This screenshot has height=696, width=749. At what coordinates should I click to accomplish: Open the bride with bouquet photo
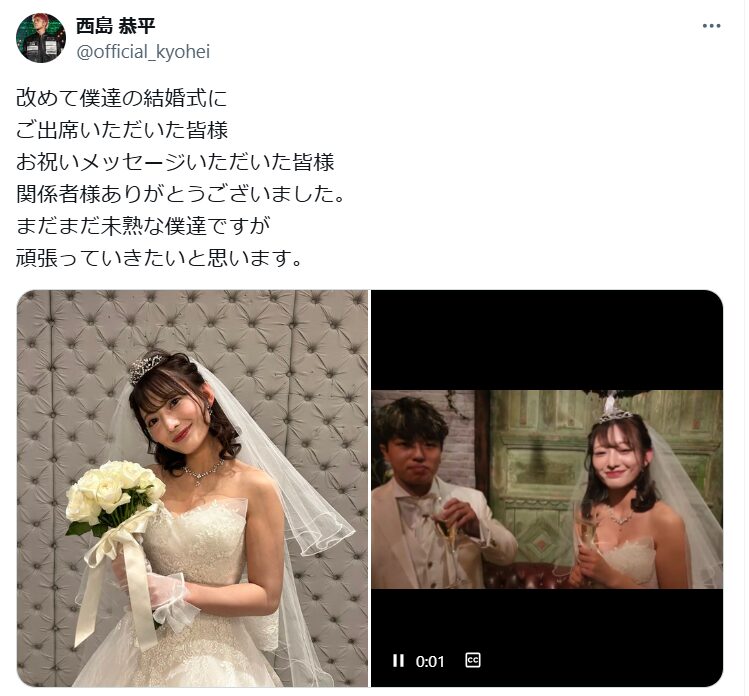click(x=193, y=488)
